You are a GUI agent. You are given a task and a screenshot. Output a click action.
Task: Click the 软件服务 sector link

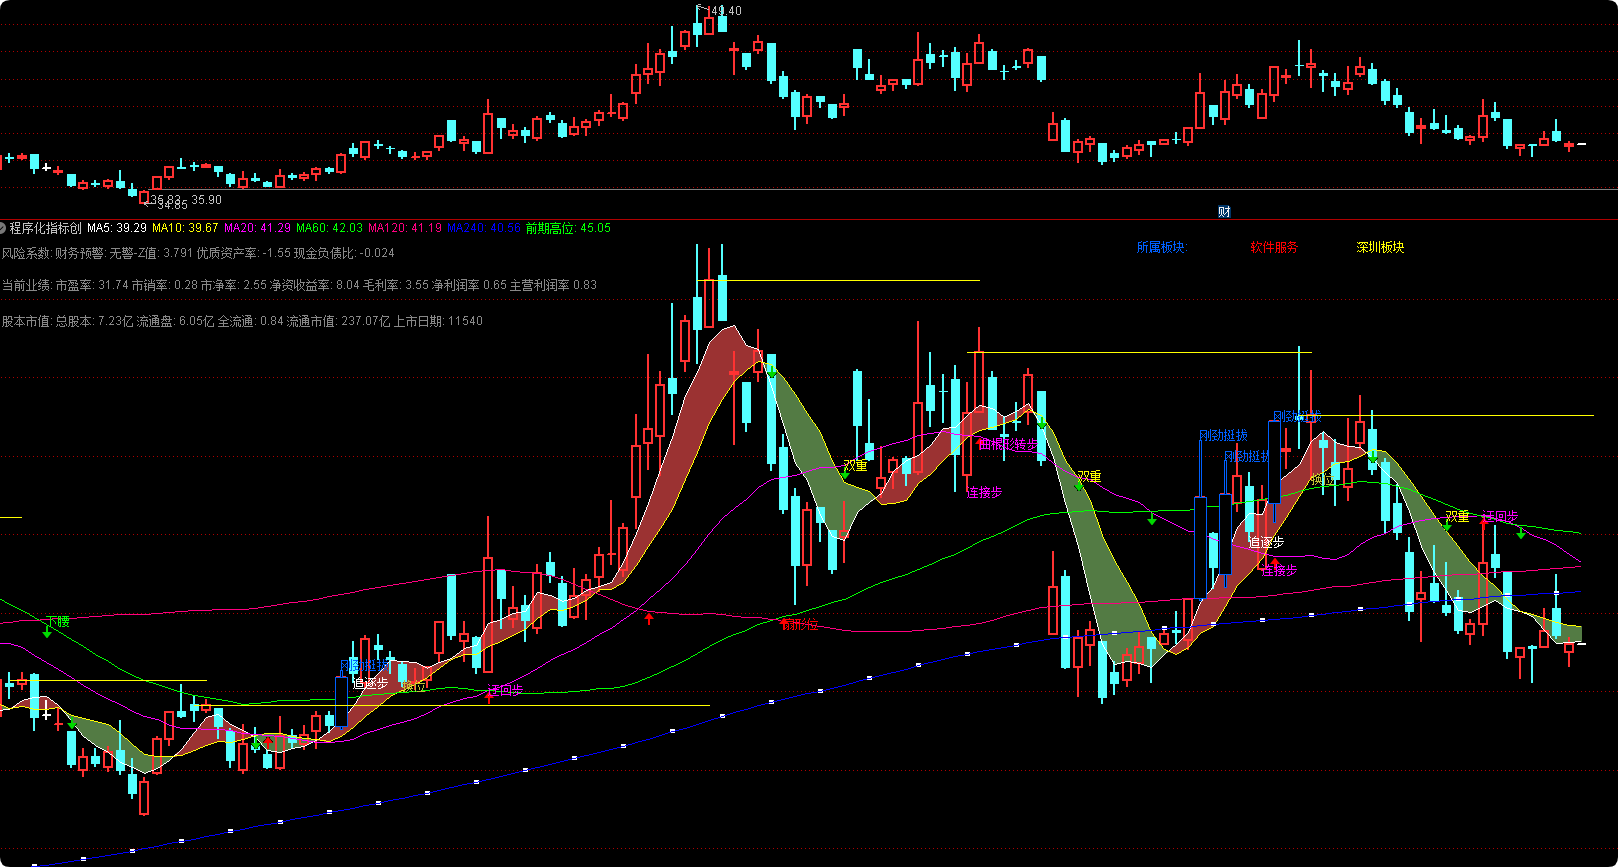coord(1273,247)
